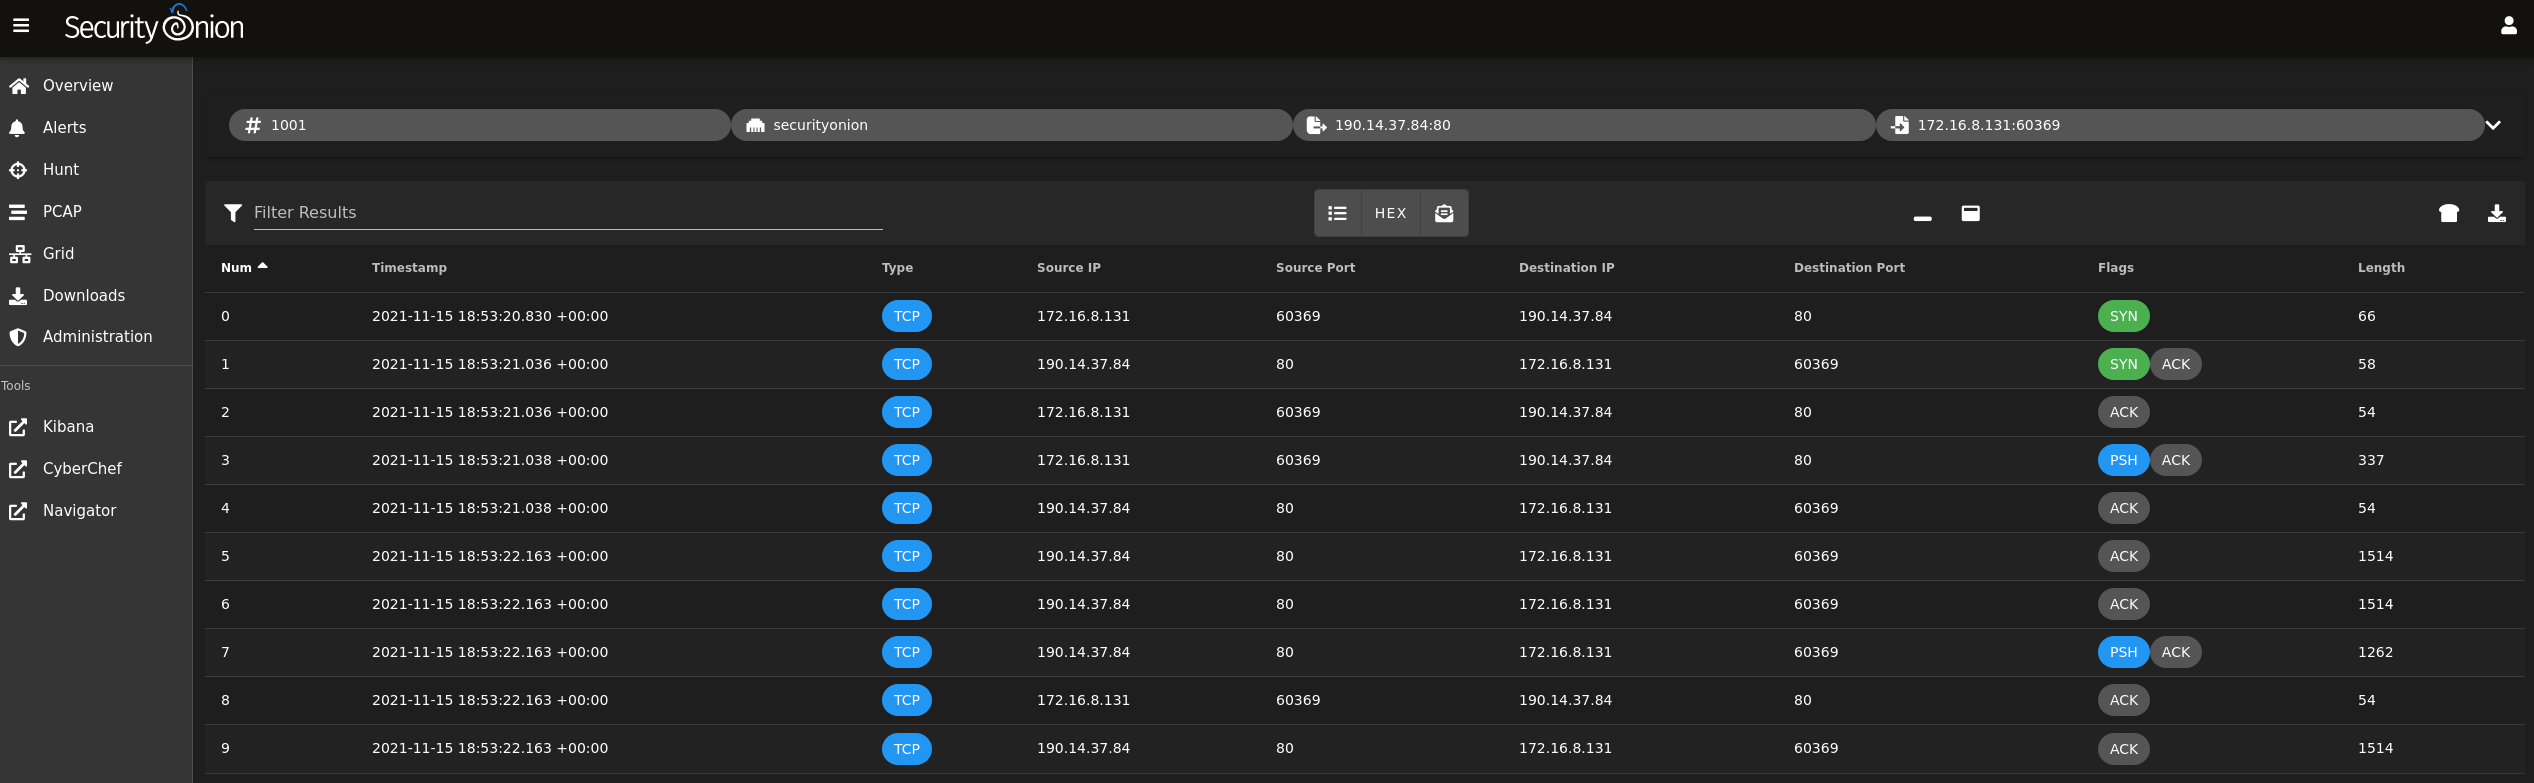Click the filter funnel icon
This screenshot has width=2534, height=783.
click(233, 213)
